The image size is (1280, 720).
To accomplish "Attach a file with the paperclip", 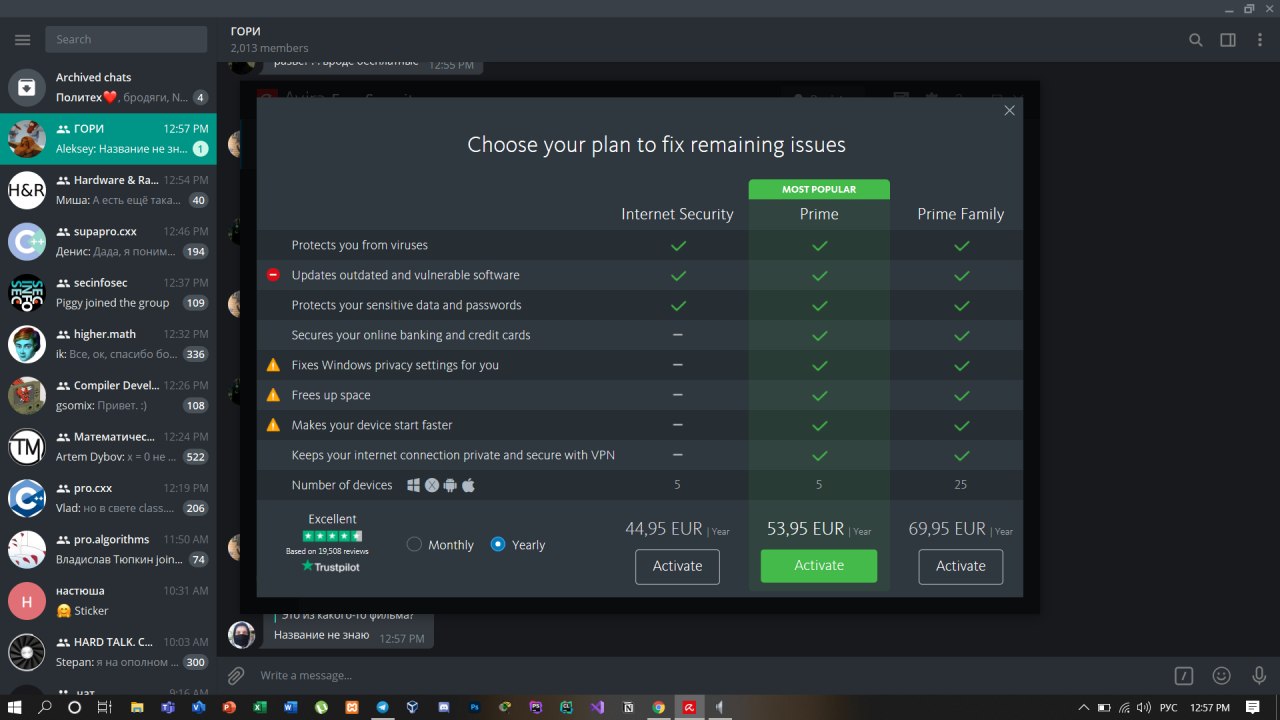I will coord(235,676).
